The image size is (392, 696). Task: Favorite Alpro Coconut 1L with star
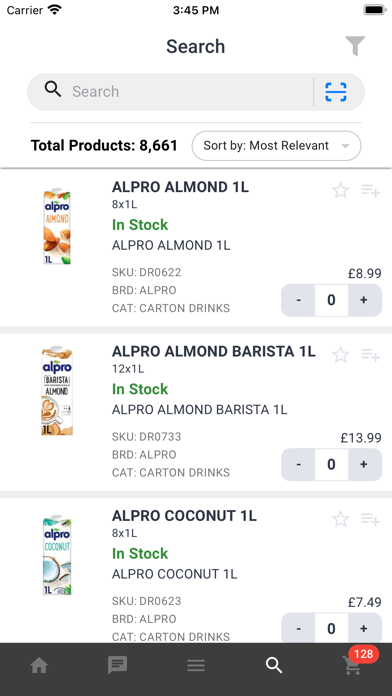(x=341, y=519)
